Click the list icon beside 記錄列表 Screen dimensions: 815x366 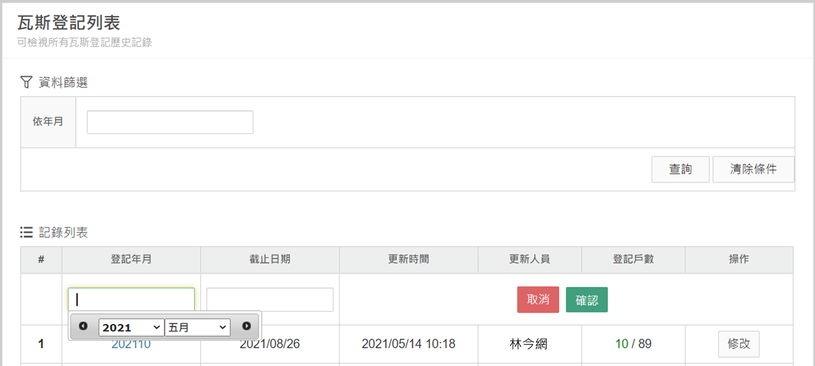click(26, 232)
